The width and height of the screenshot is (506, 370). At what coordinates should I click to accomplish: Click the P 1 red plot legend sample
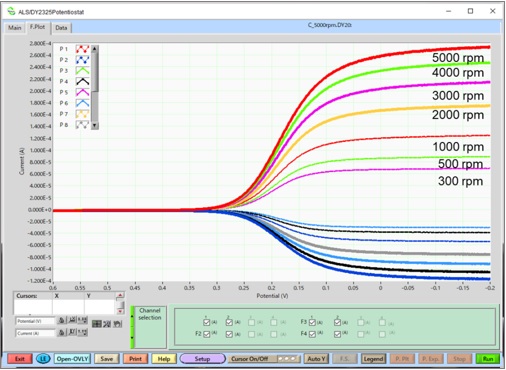[82, 49]
